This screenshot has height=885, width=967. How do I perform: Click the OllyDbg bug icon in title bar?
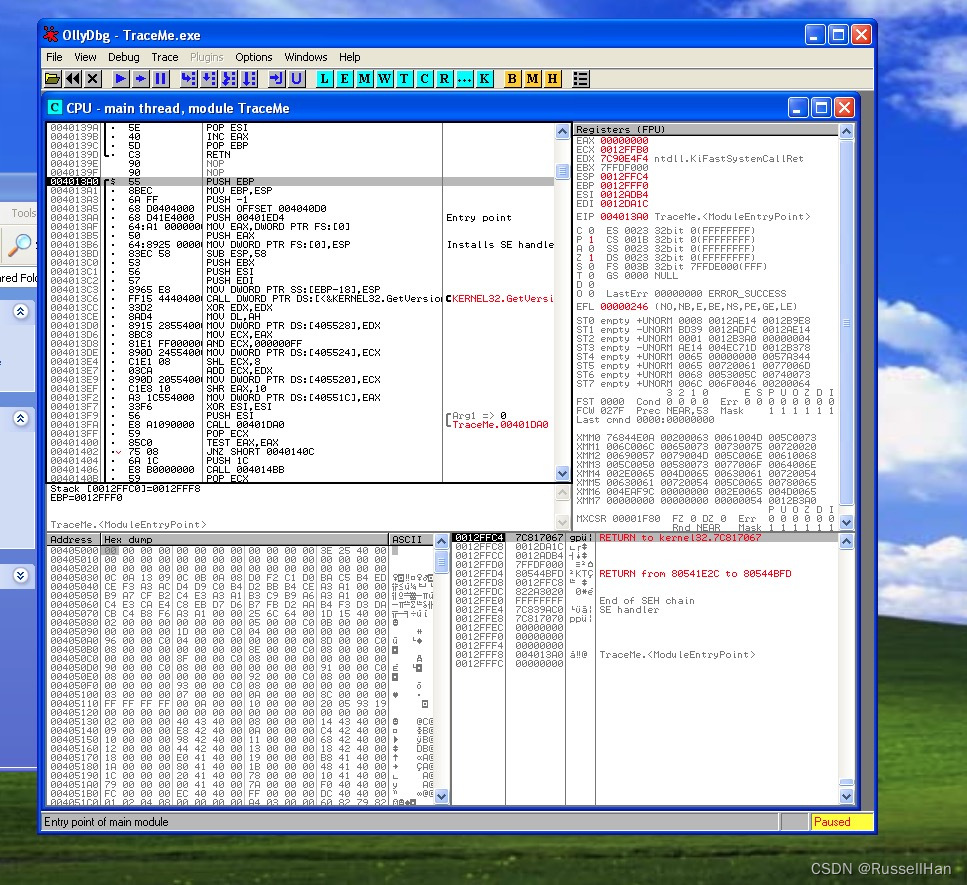tap(50, 35)
